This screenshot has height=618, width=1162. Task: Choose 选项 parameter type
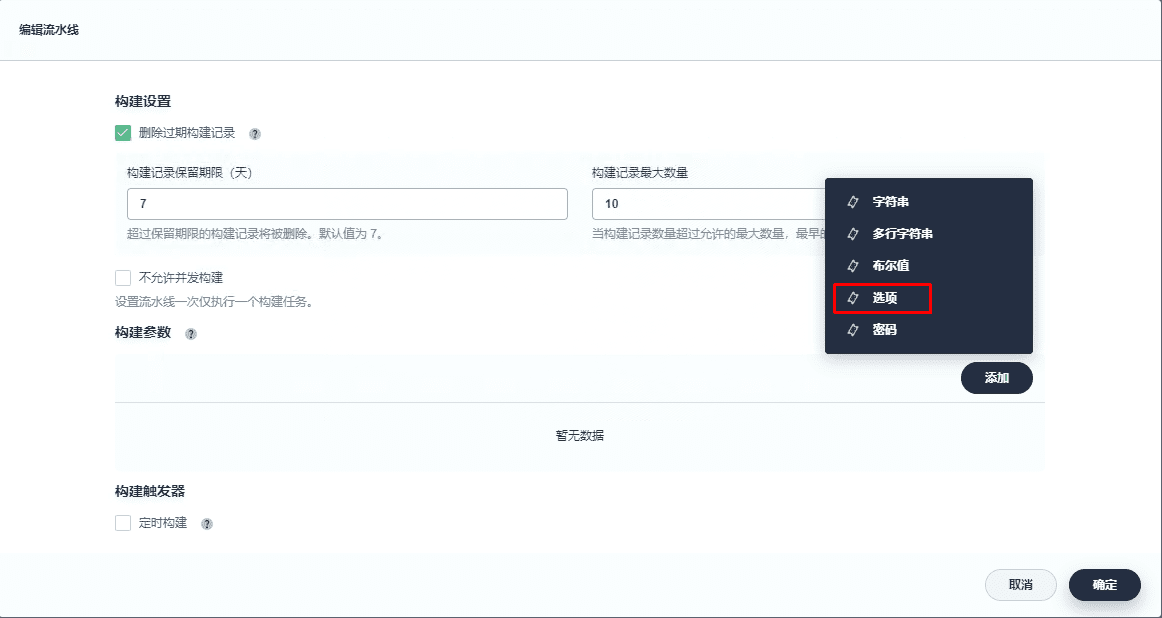pyautogui.click(x=929, y=298)
